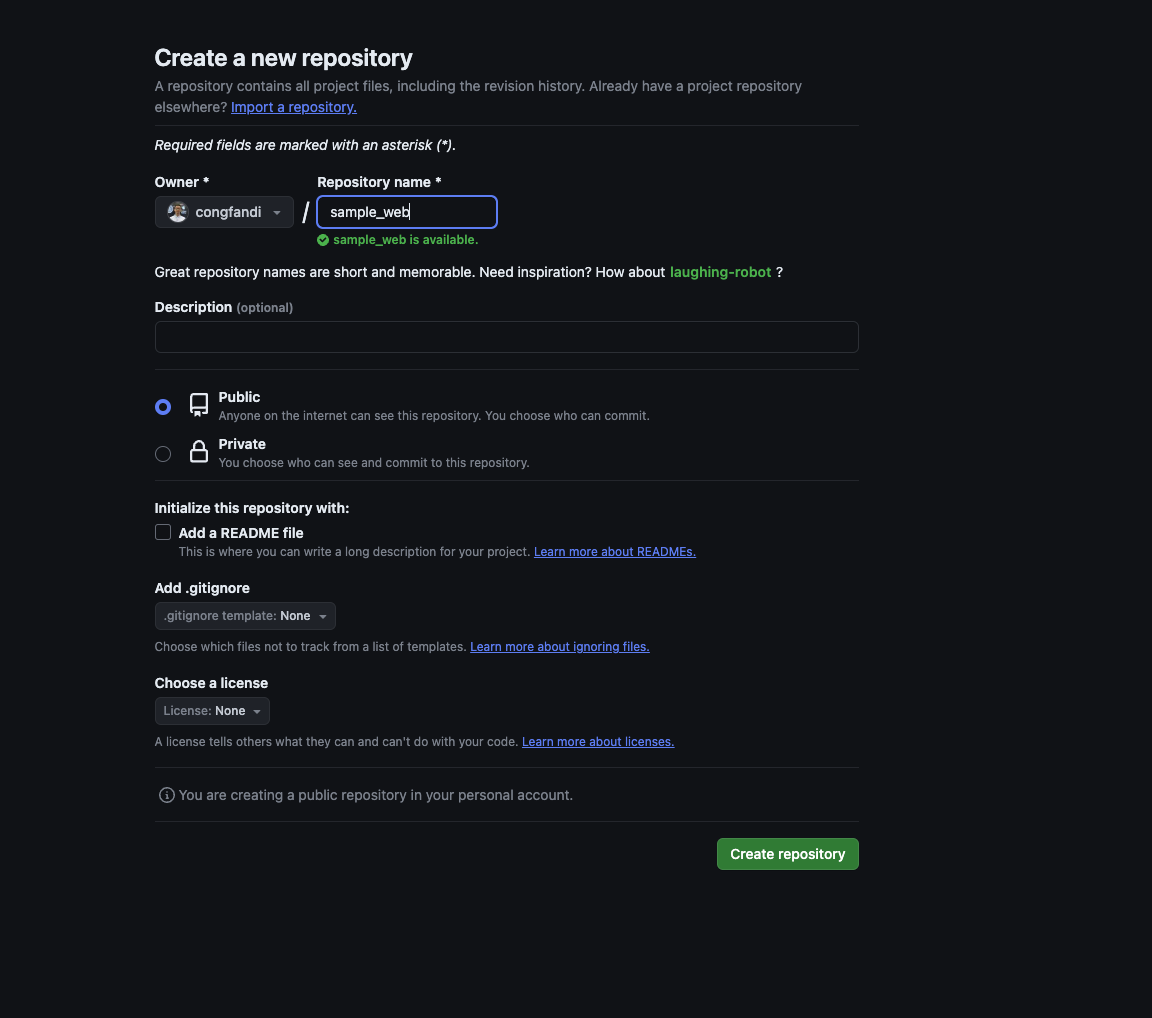
Task: Click the congfandi owner avatar icon
Action: (x=177, y=212)
